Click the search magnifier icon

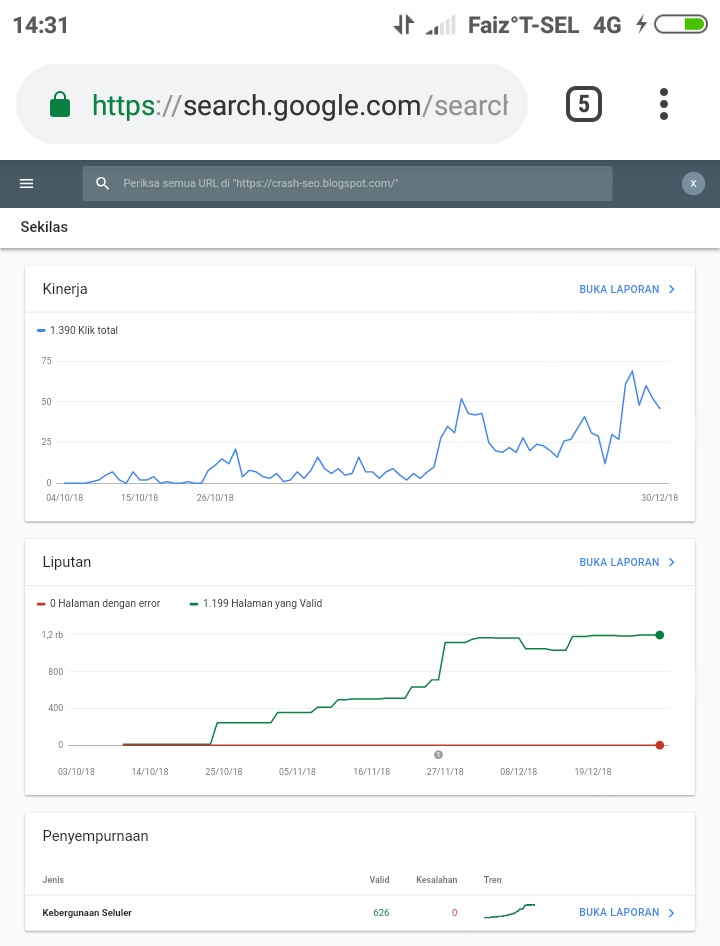point(102,183)
